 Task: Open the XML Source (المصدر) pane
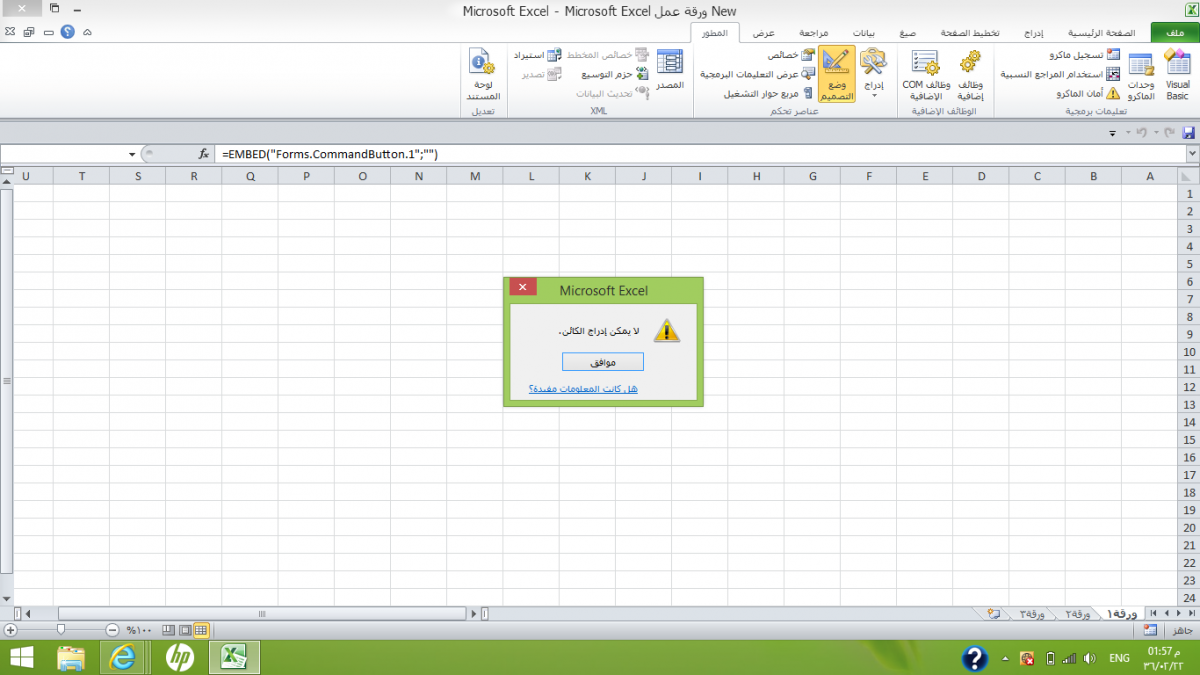coord(669,72)
